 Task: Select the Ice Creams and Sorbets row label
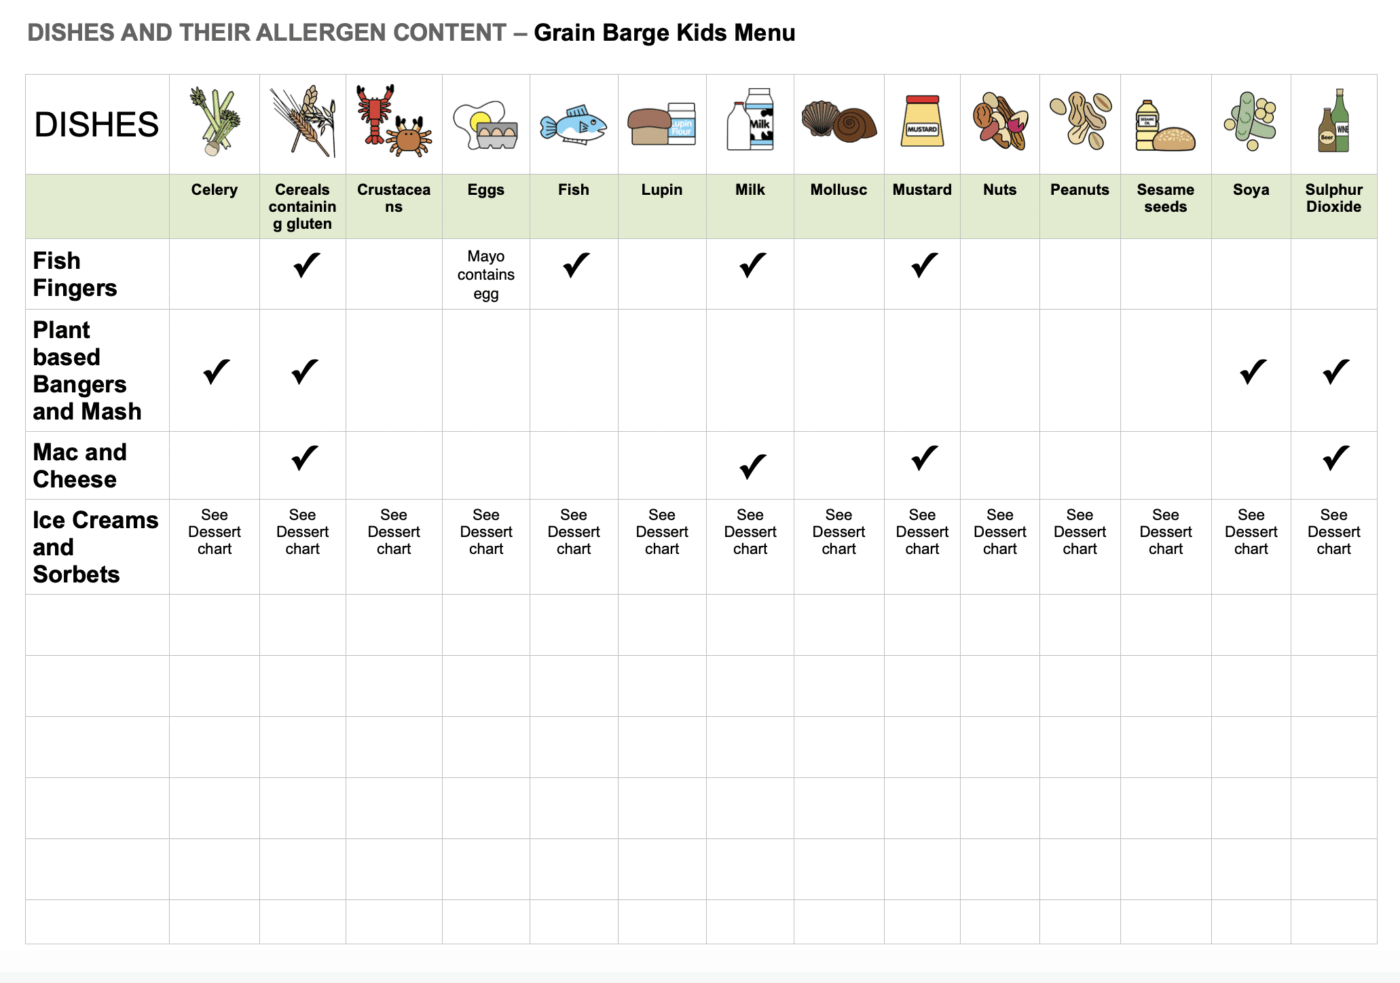click(x=96, y=547)
